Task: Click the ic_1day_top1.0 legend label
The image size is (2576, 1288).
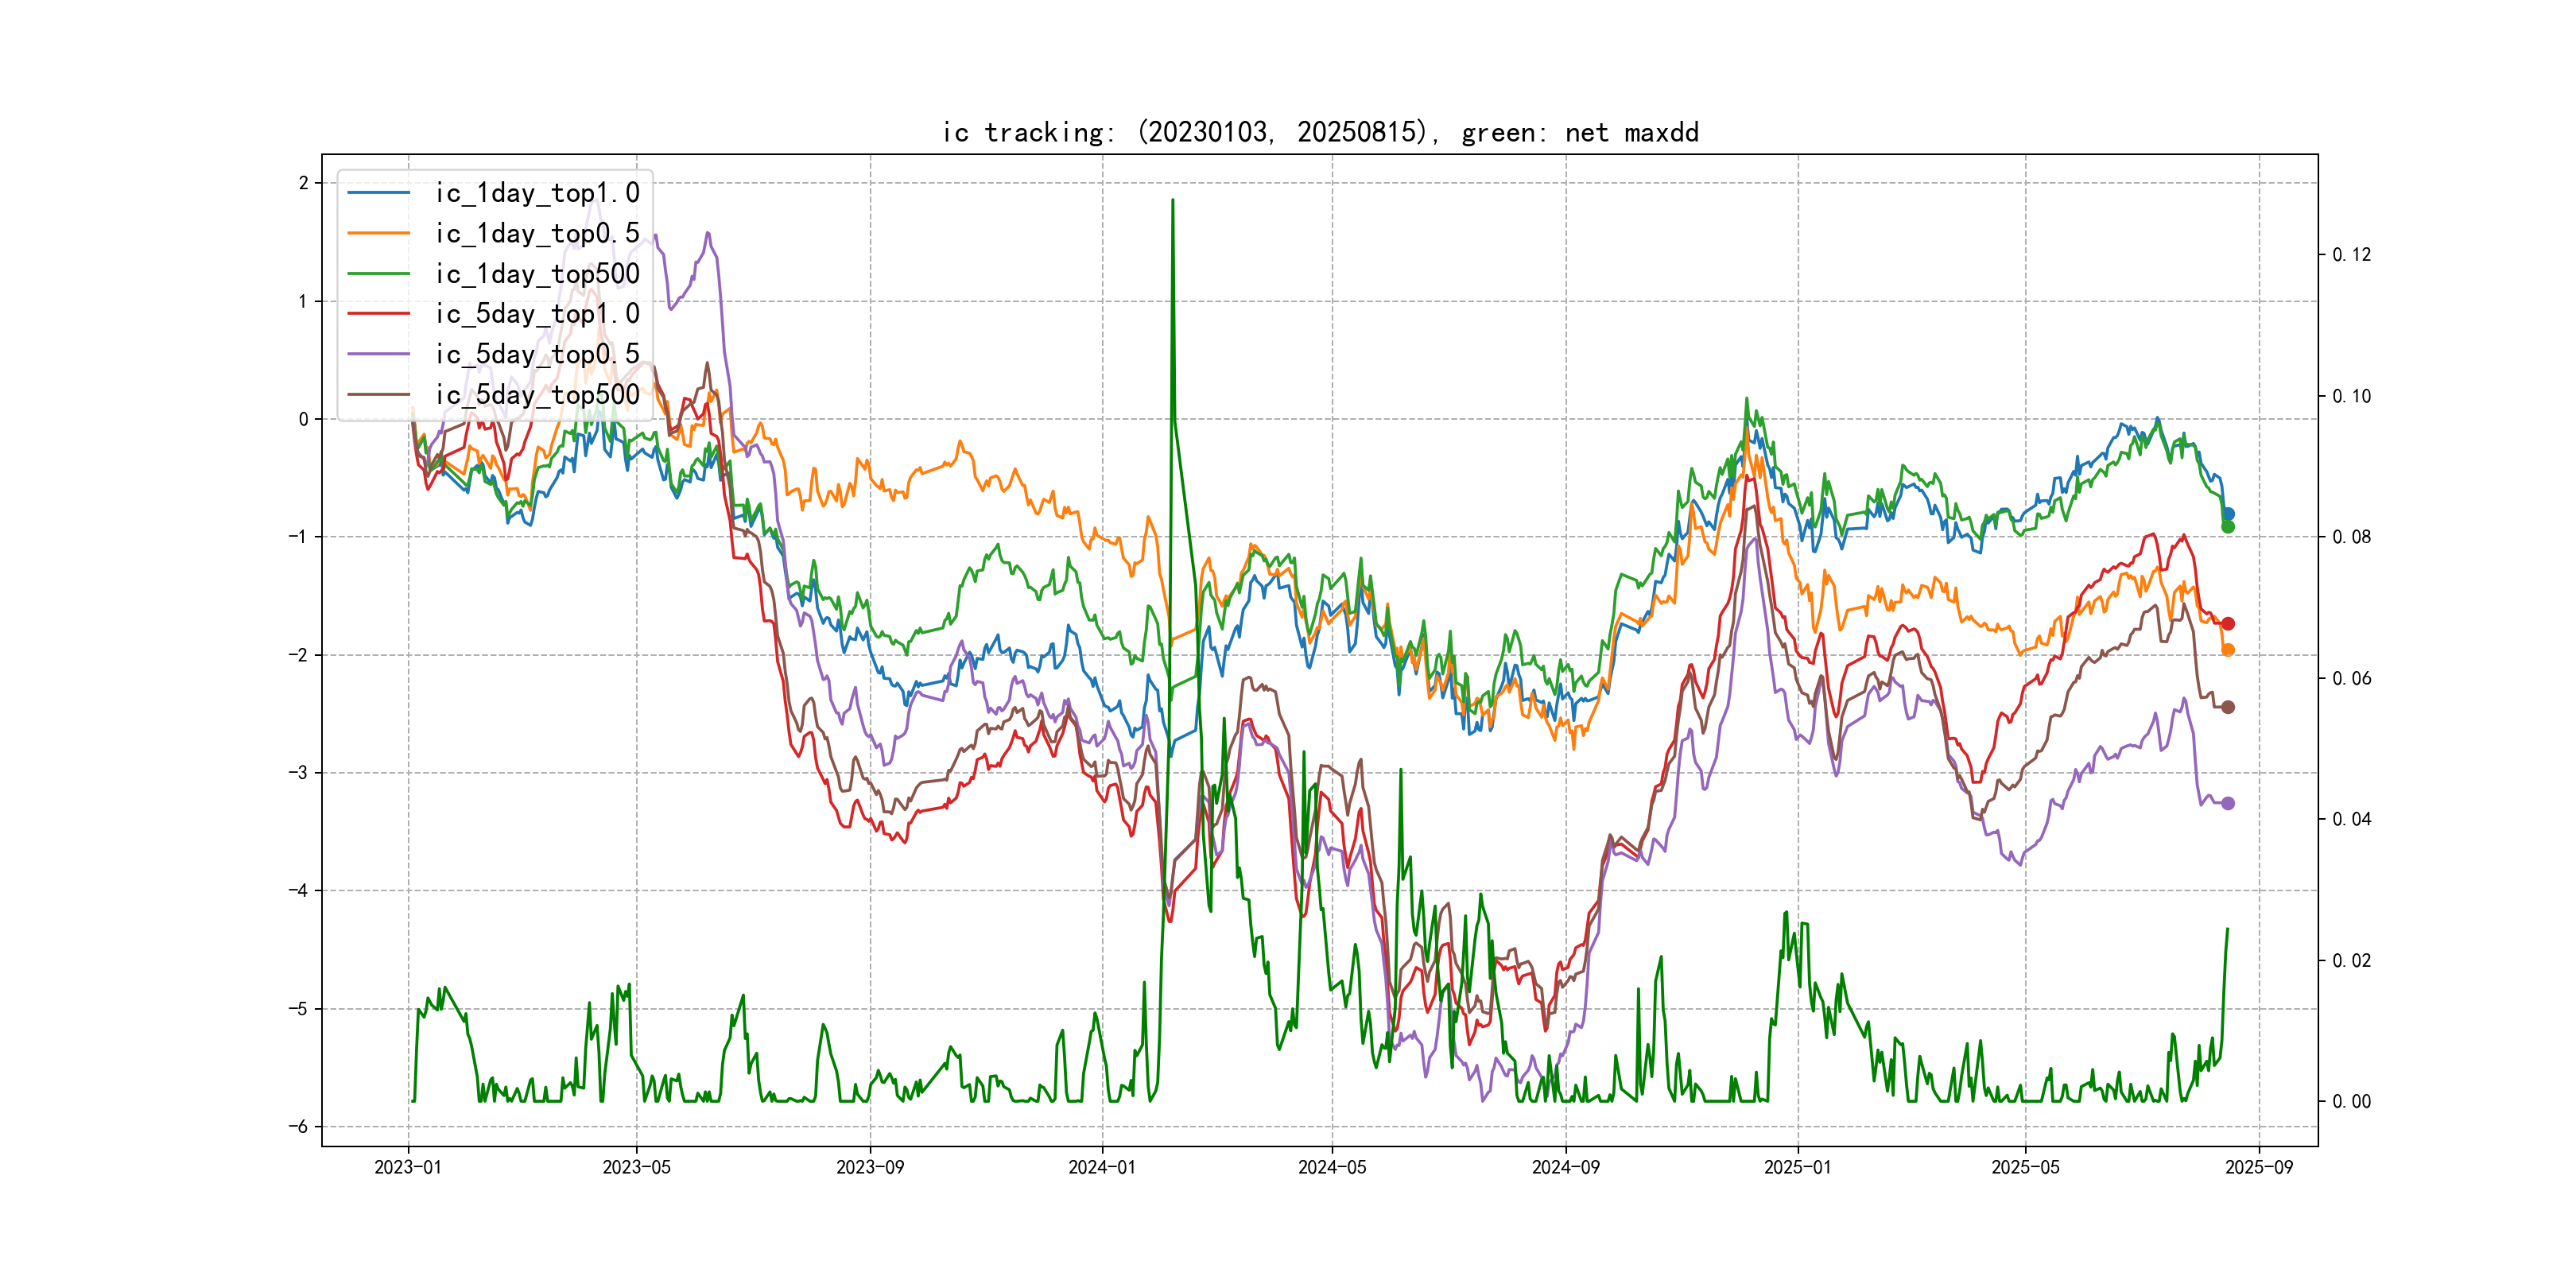Action: tap(537, 193)
